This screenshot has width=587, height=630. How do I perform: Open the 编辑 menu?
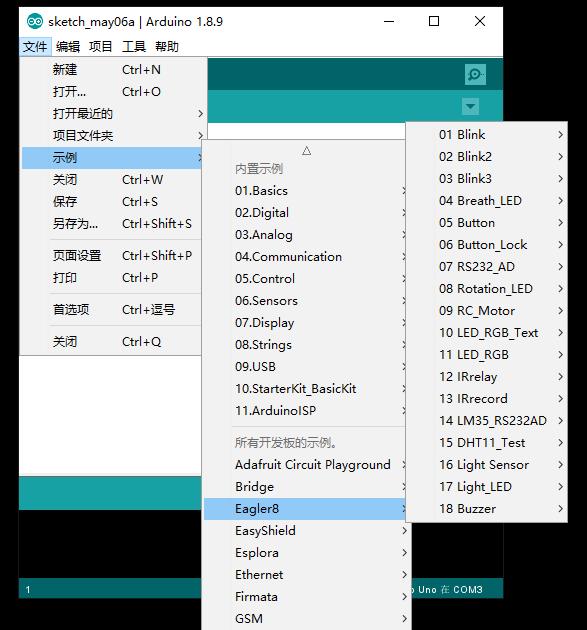point(68,47)
